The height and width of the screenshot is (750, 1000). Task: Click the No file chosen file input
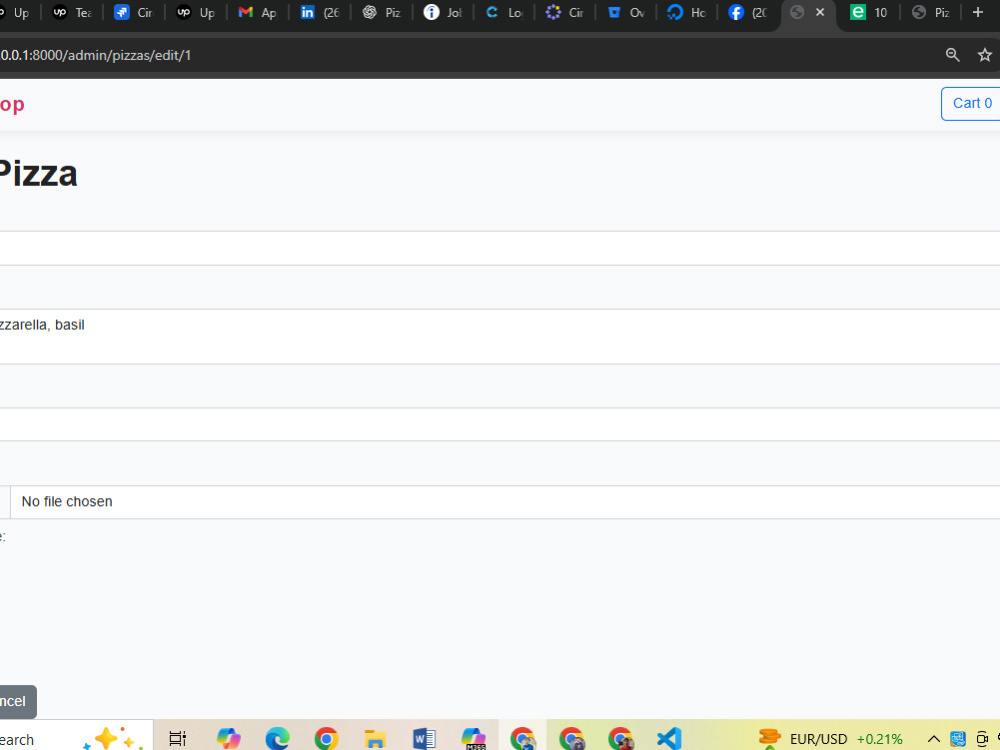(x=500, y=502)
